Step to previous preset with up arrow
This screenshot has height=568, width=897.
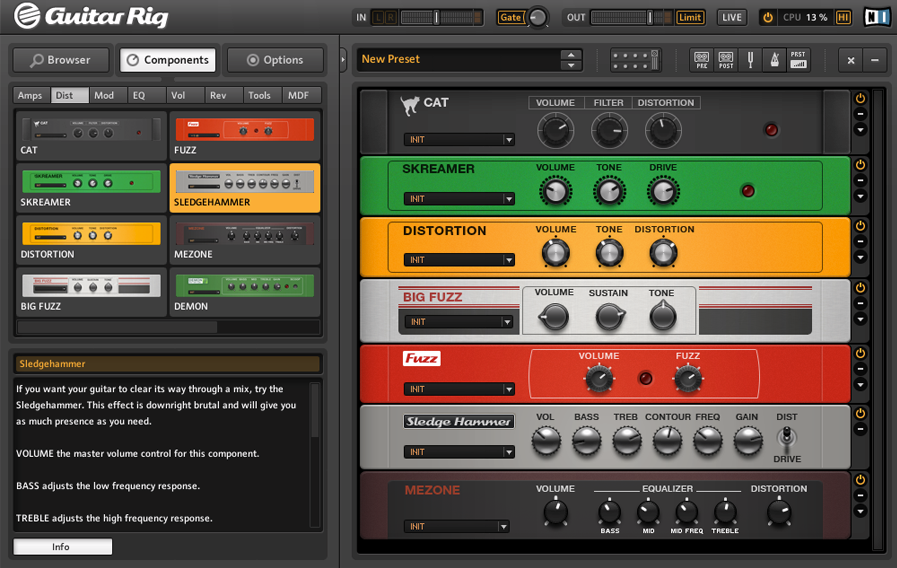click(571, 55)
